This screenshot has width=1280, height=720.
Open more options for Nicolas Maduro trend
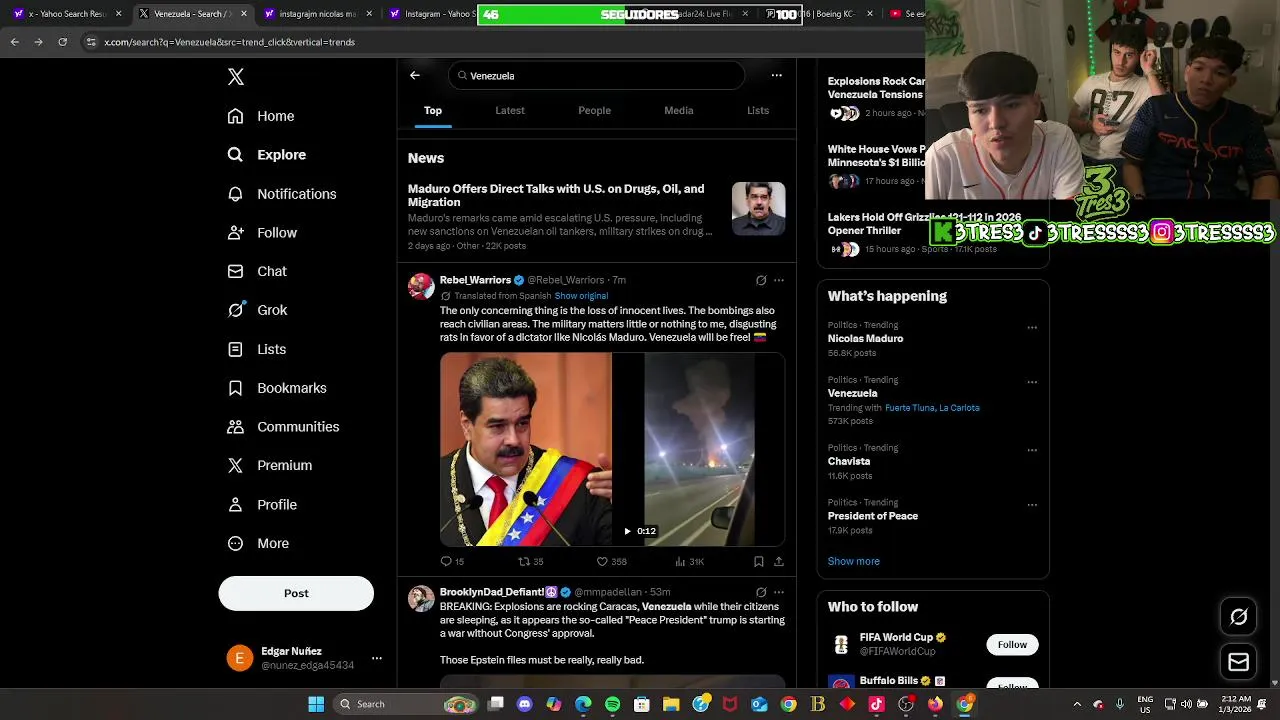click(x=1032, y=327)
